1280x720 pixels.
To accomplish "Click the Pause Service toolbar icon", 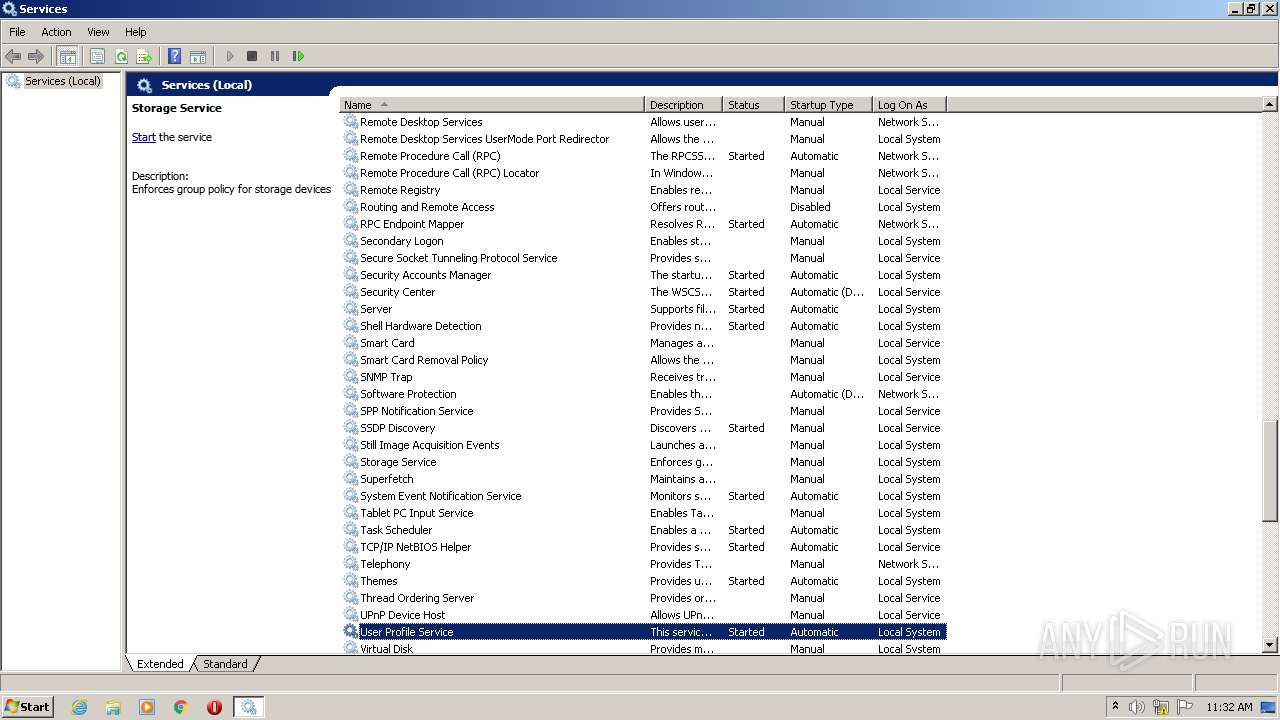I will [x=275, y=56].
